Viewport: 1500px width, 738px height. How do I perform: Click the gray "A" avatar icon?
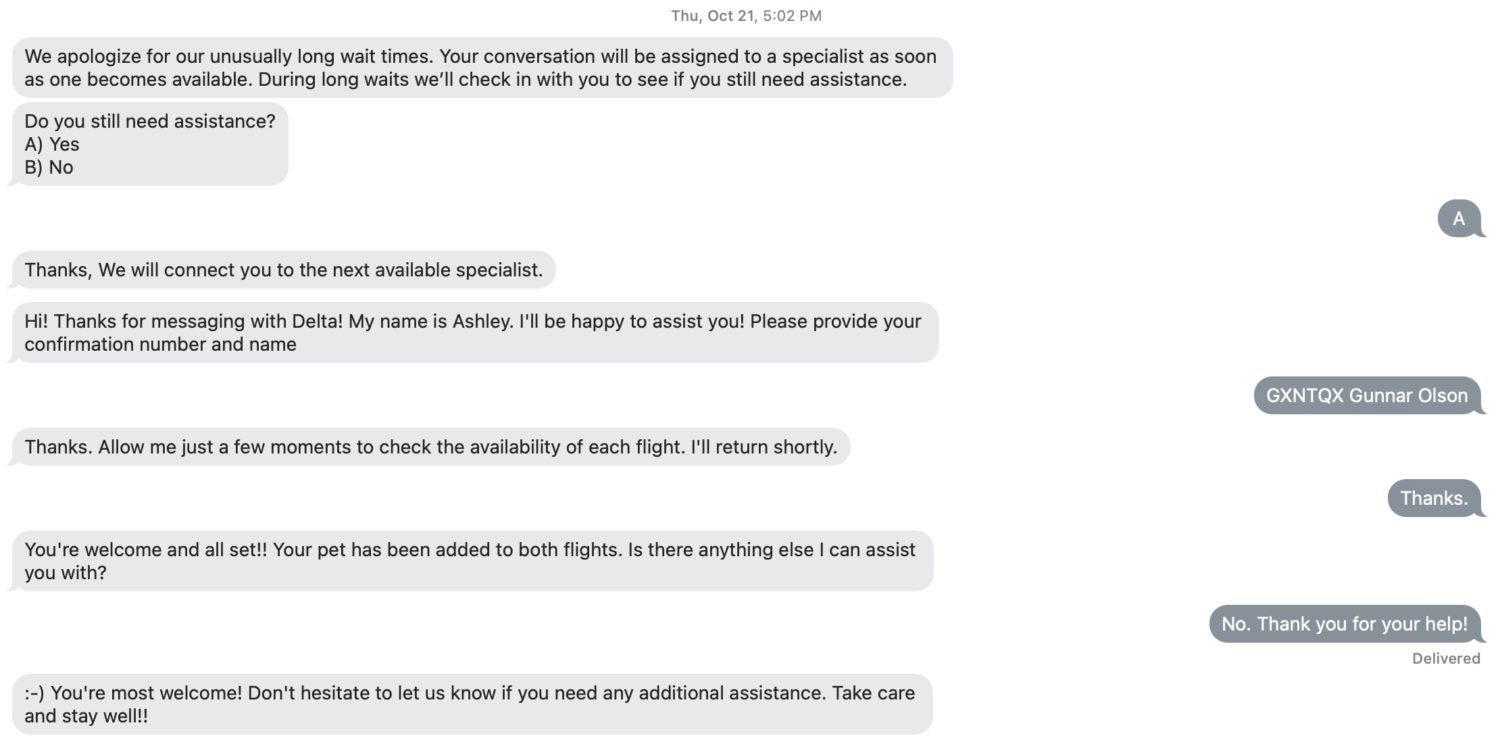tap(1460, 218)
